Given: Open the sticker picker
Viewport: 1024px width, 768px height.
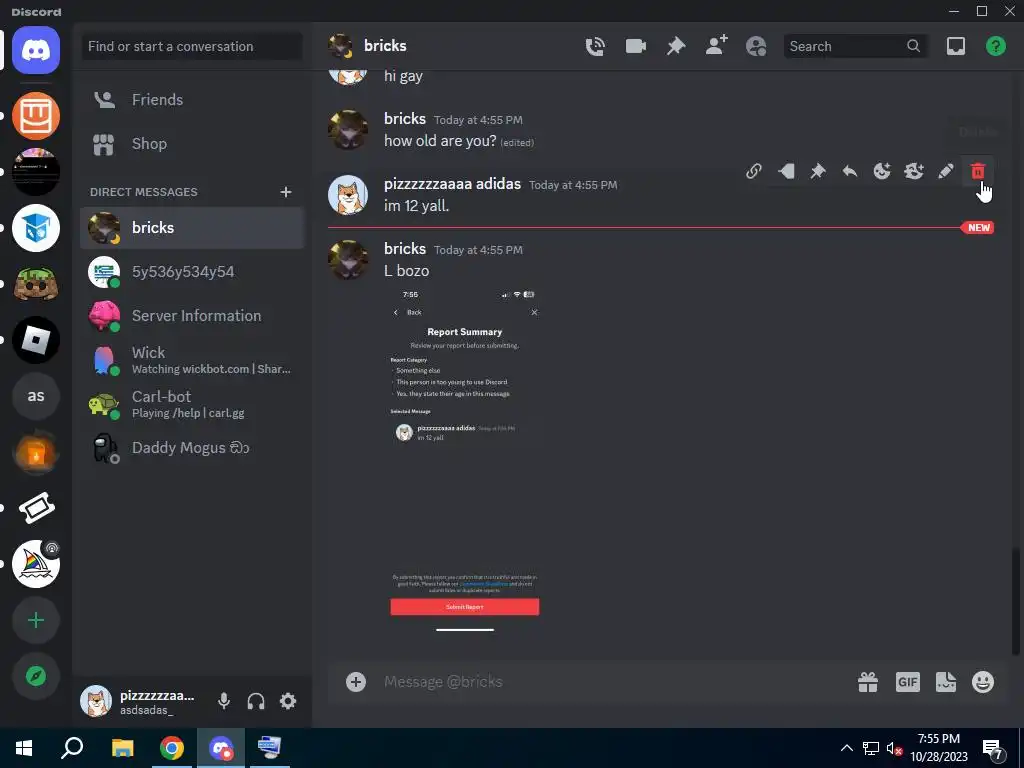Looking at the screenshot, I should point(946,682).
